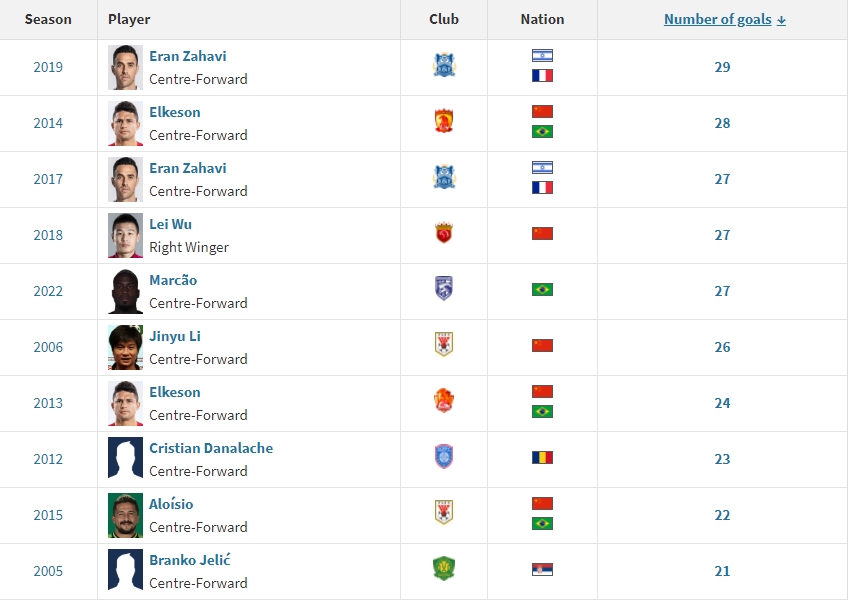Open Jinyu Li's player profile link
Viewport: 848px width, 600px height.
[x=175, y=336]
